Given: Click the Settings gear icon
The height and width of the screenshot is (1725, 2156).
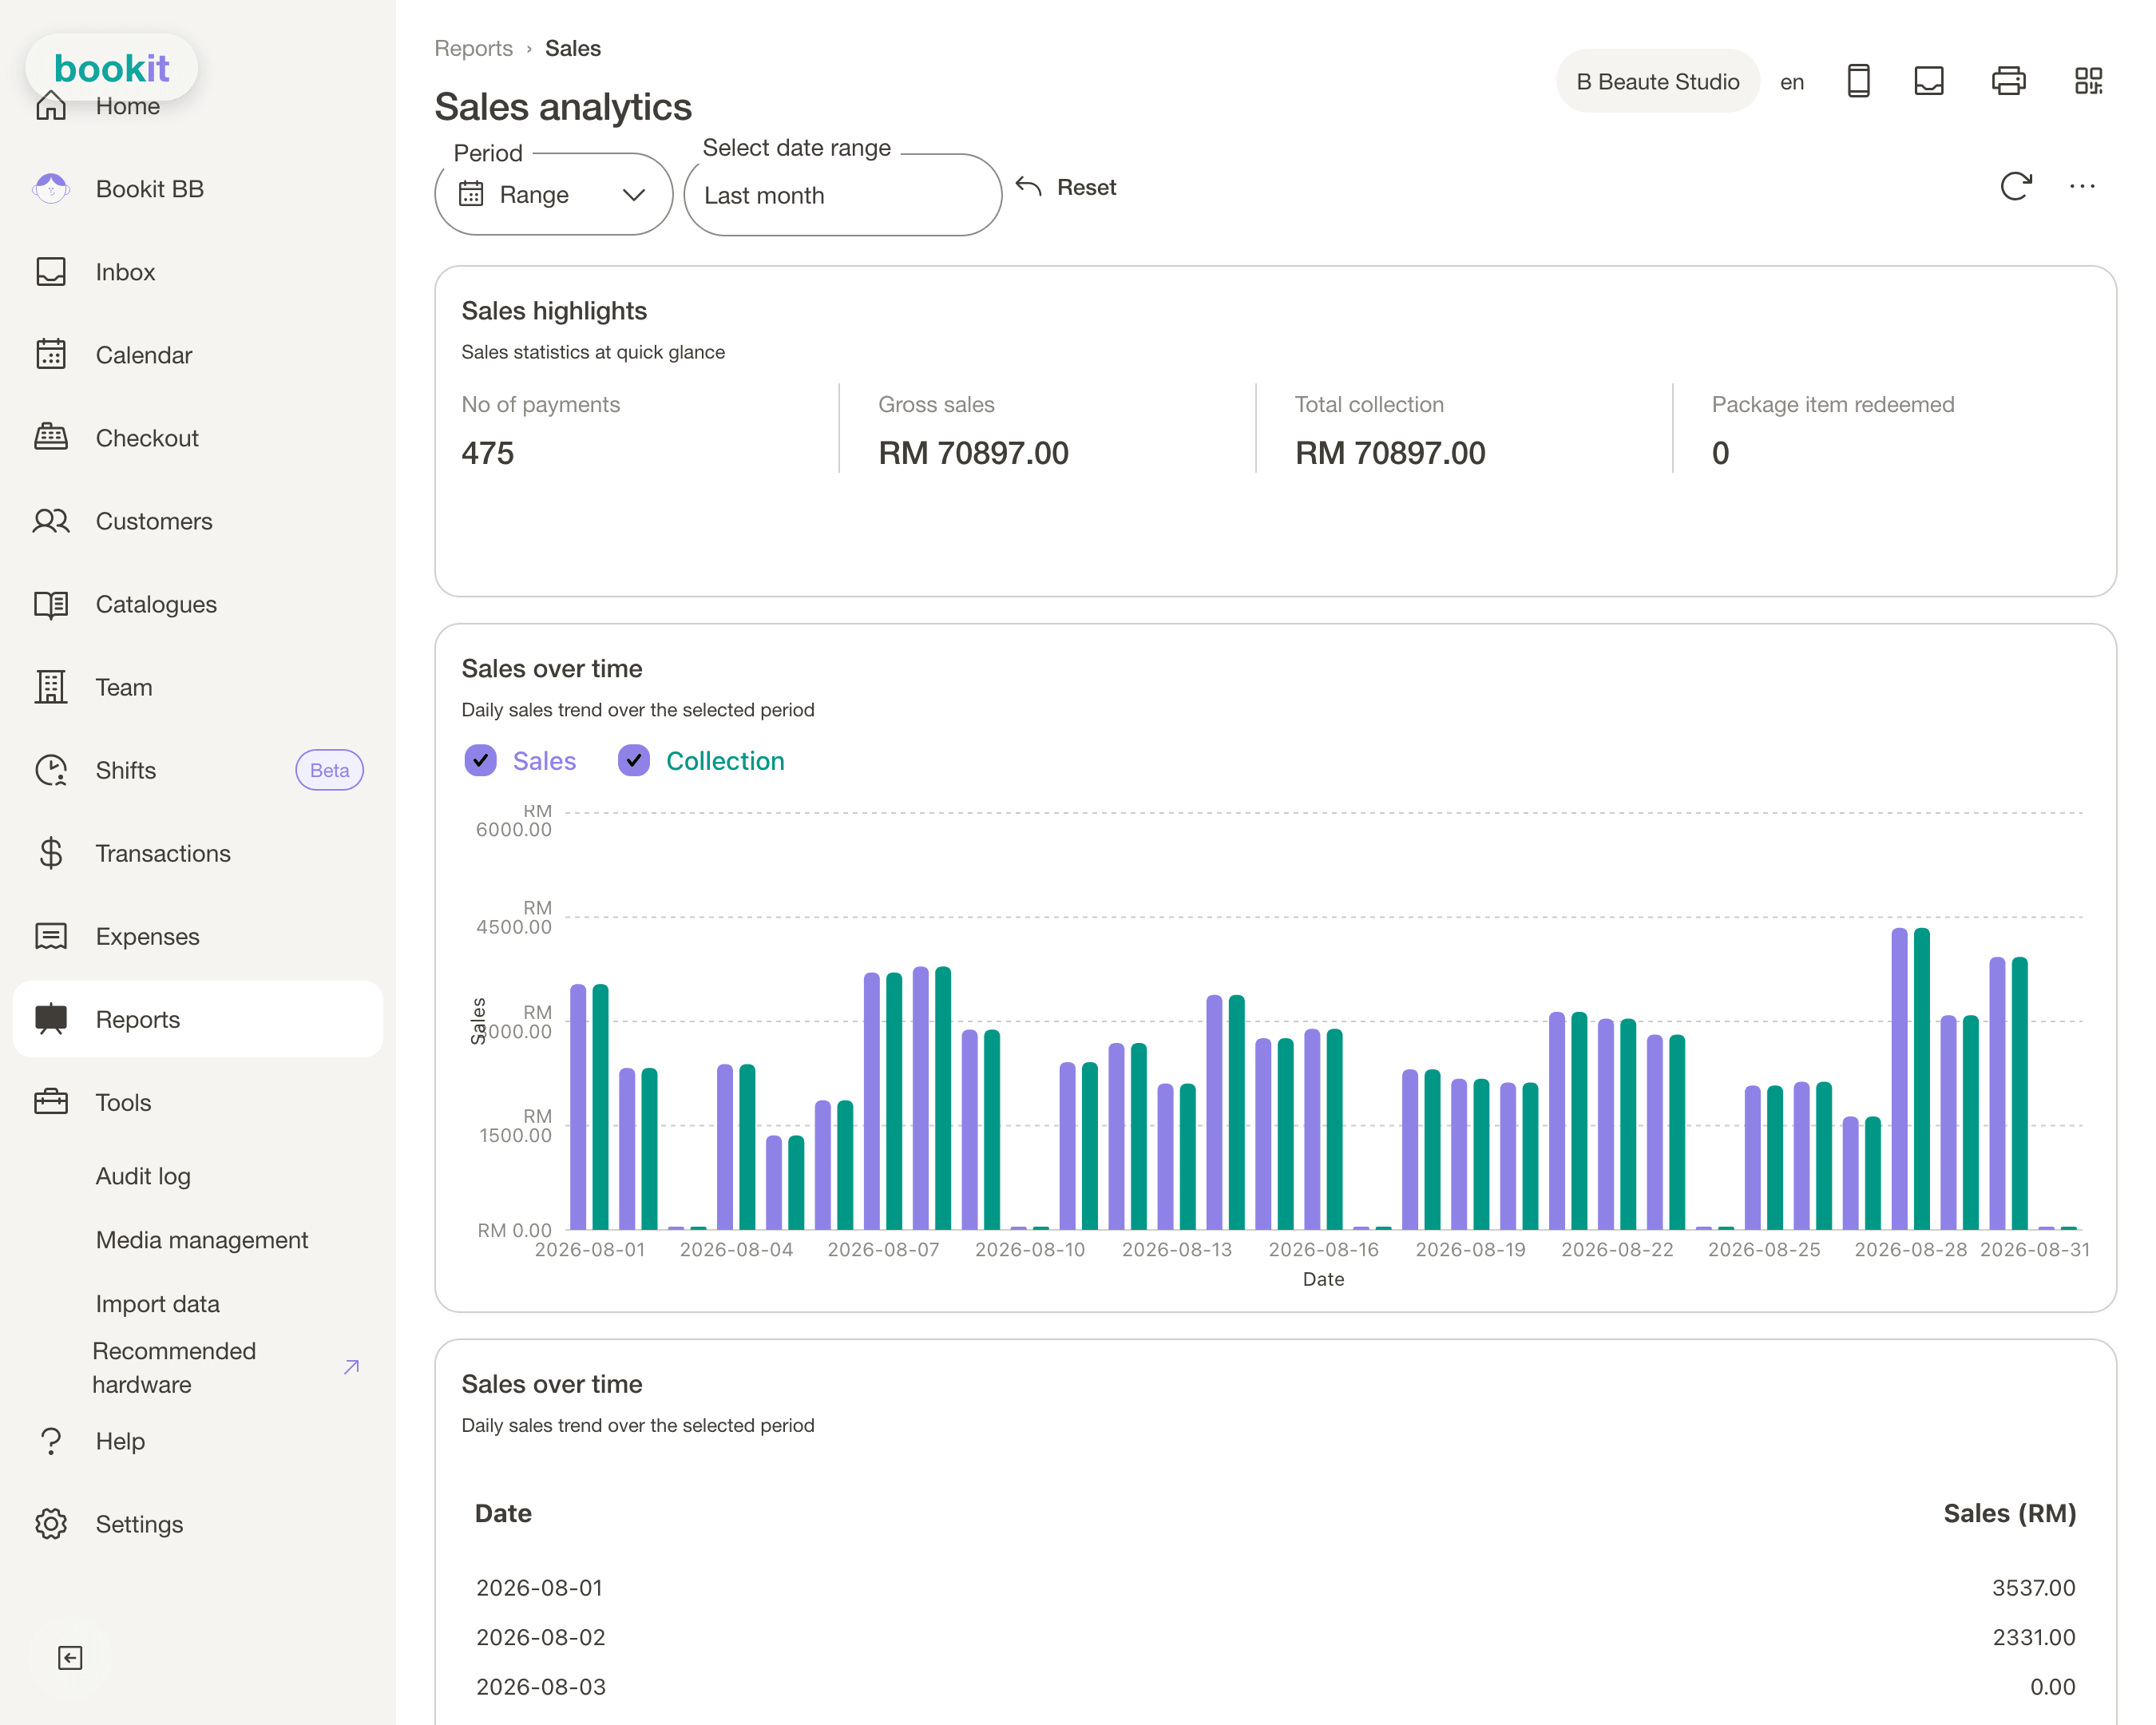Looking at the screenshot, I should coord(51,1523).
